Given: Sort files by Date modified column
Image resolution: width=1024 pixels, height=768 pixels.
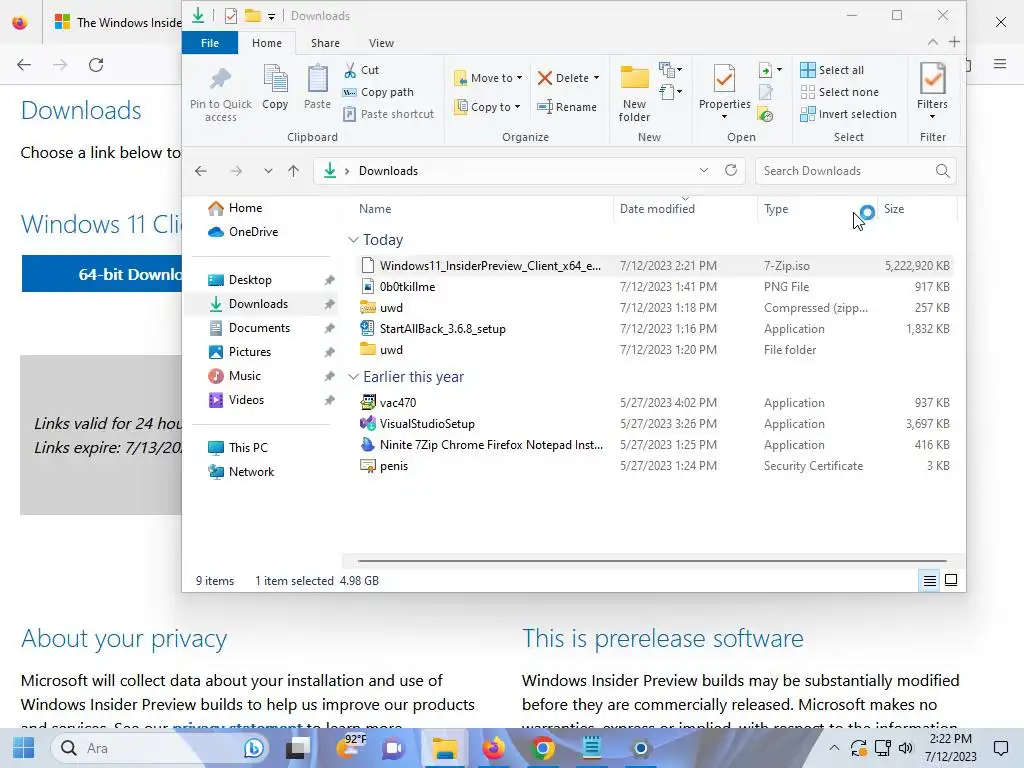Looking at the screenshot, I should [x=657, y=209].
